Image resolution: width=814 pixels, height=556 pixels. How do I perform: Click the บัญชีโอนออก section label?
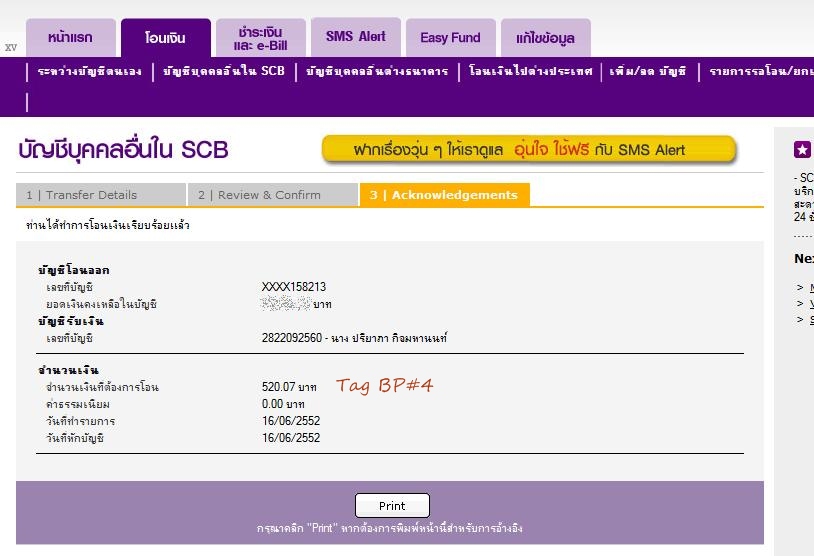pos(74,270)
